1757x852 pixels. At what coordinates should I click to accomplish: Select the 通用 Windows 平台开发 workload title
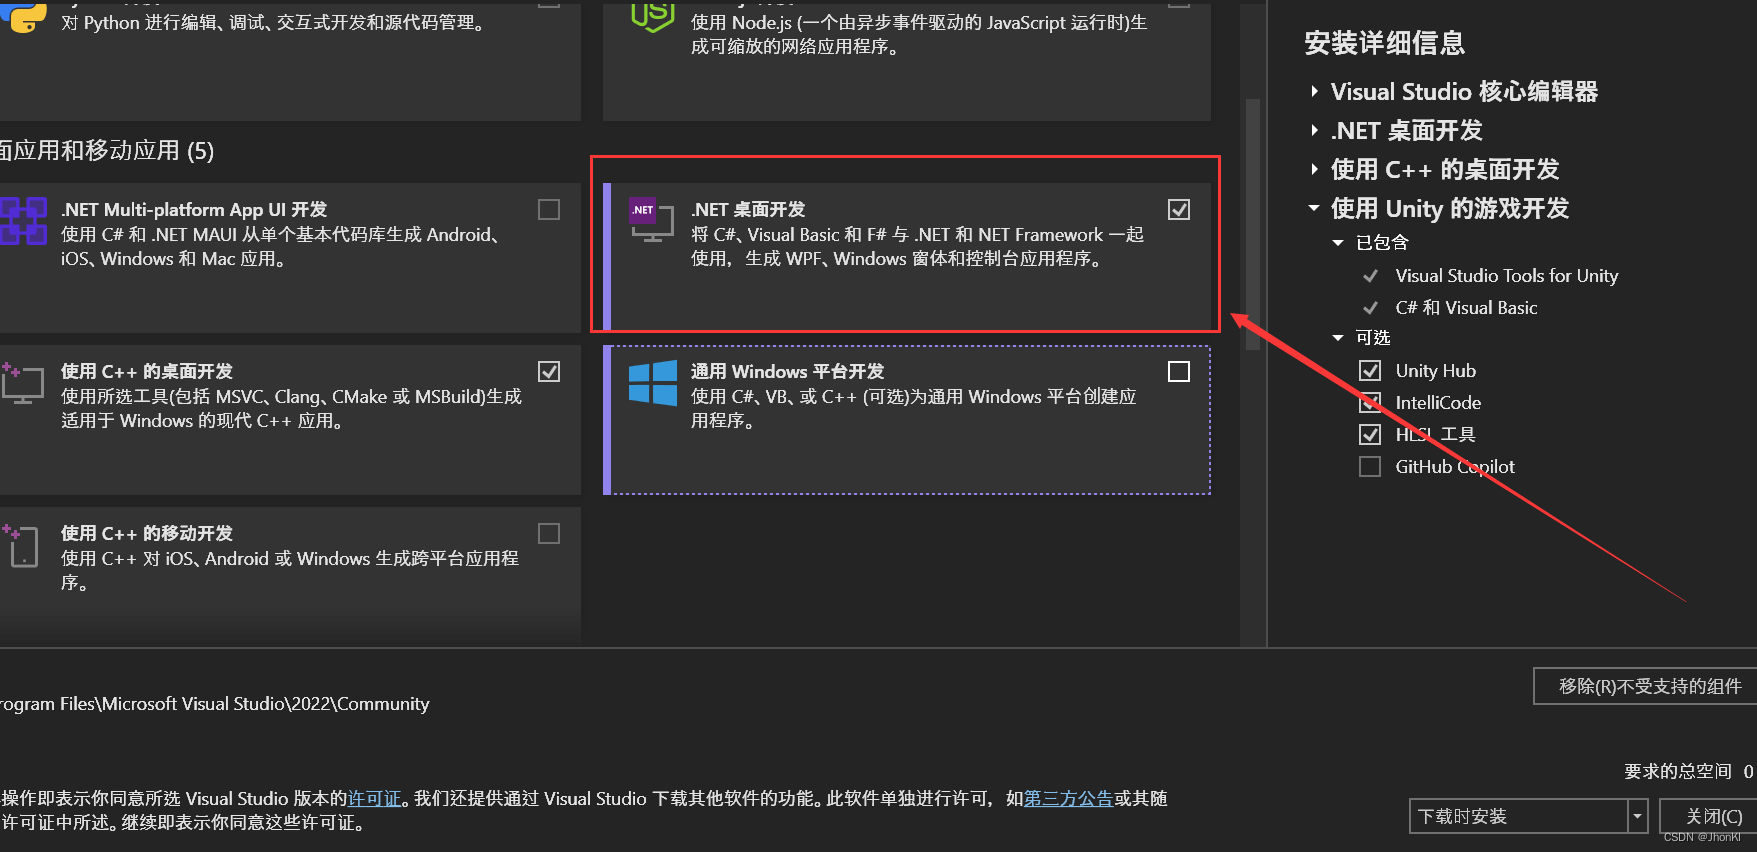(787, 371)
